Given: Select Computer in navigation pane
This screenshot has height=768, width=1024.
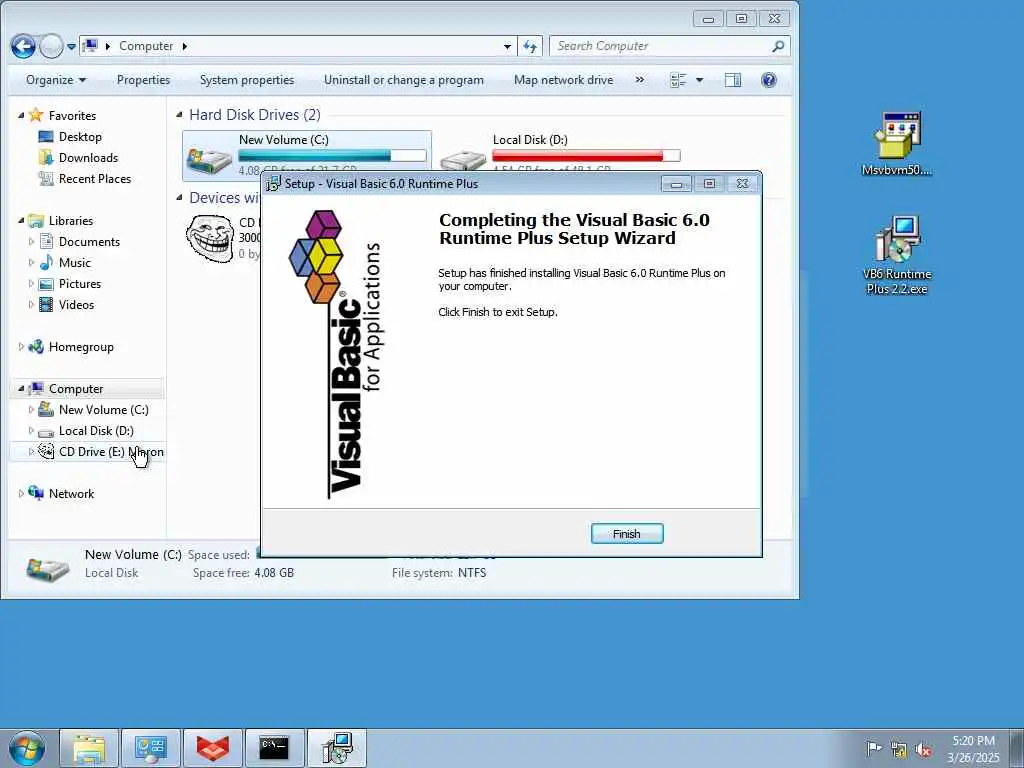Looking at the screenshot, I should [76, 389].
